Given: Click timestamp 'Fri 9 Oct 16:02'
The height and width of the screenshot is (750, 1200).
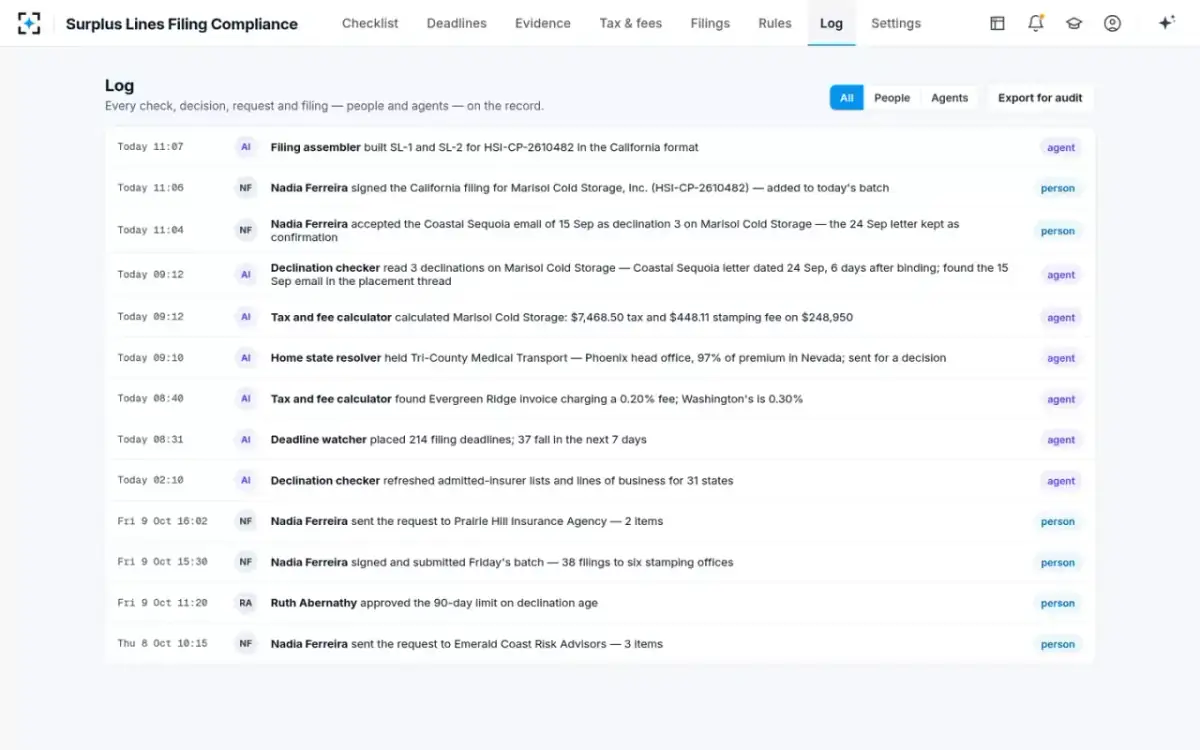Looking at the screenshot, I should point(162,521).
